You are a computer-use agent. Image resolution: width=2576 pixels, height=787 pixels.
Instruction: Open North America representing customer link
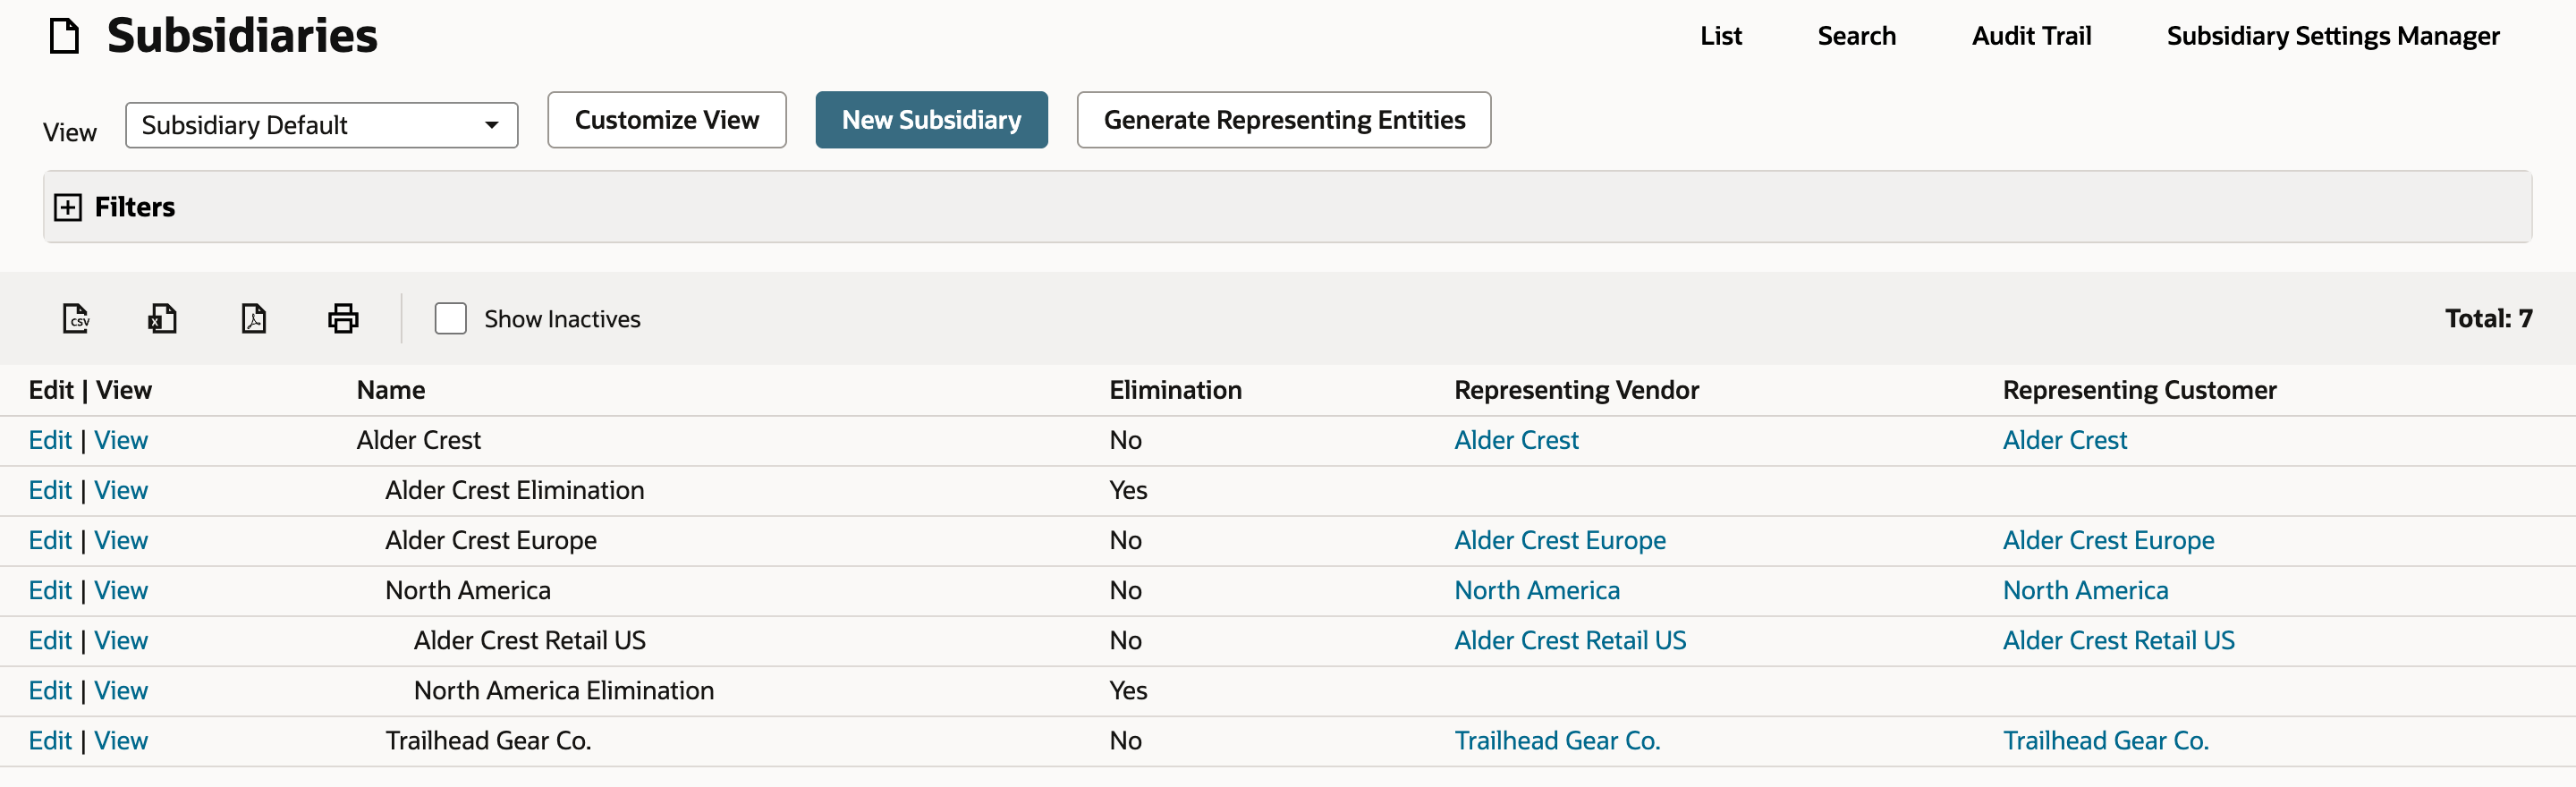point(2085,590)
